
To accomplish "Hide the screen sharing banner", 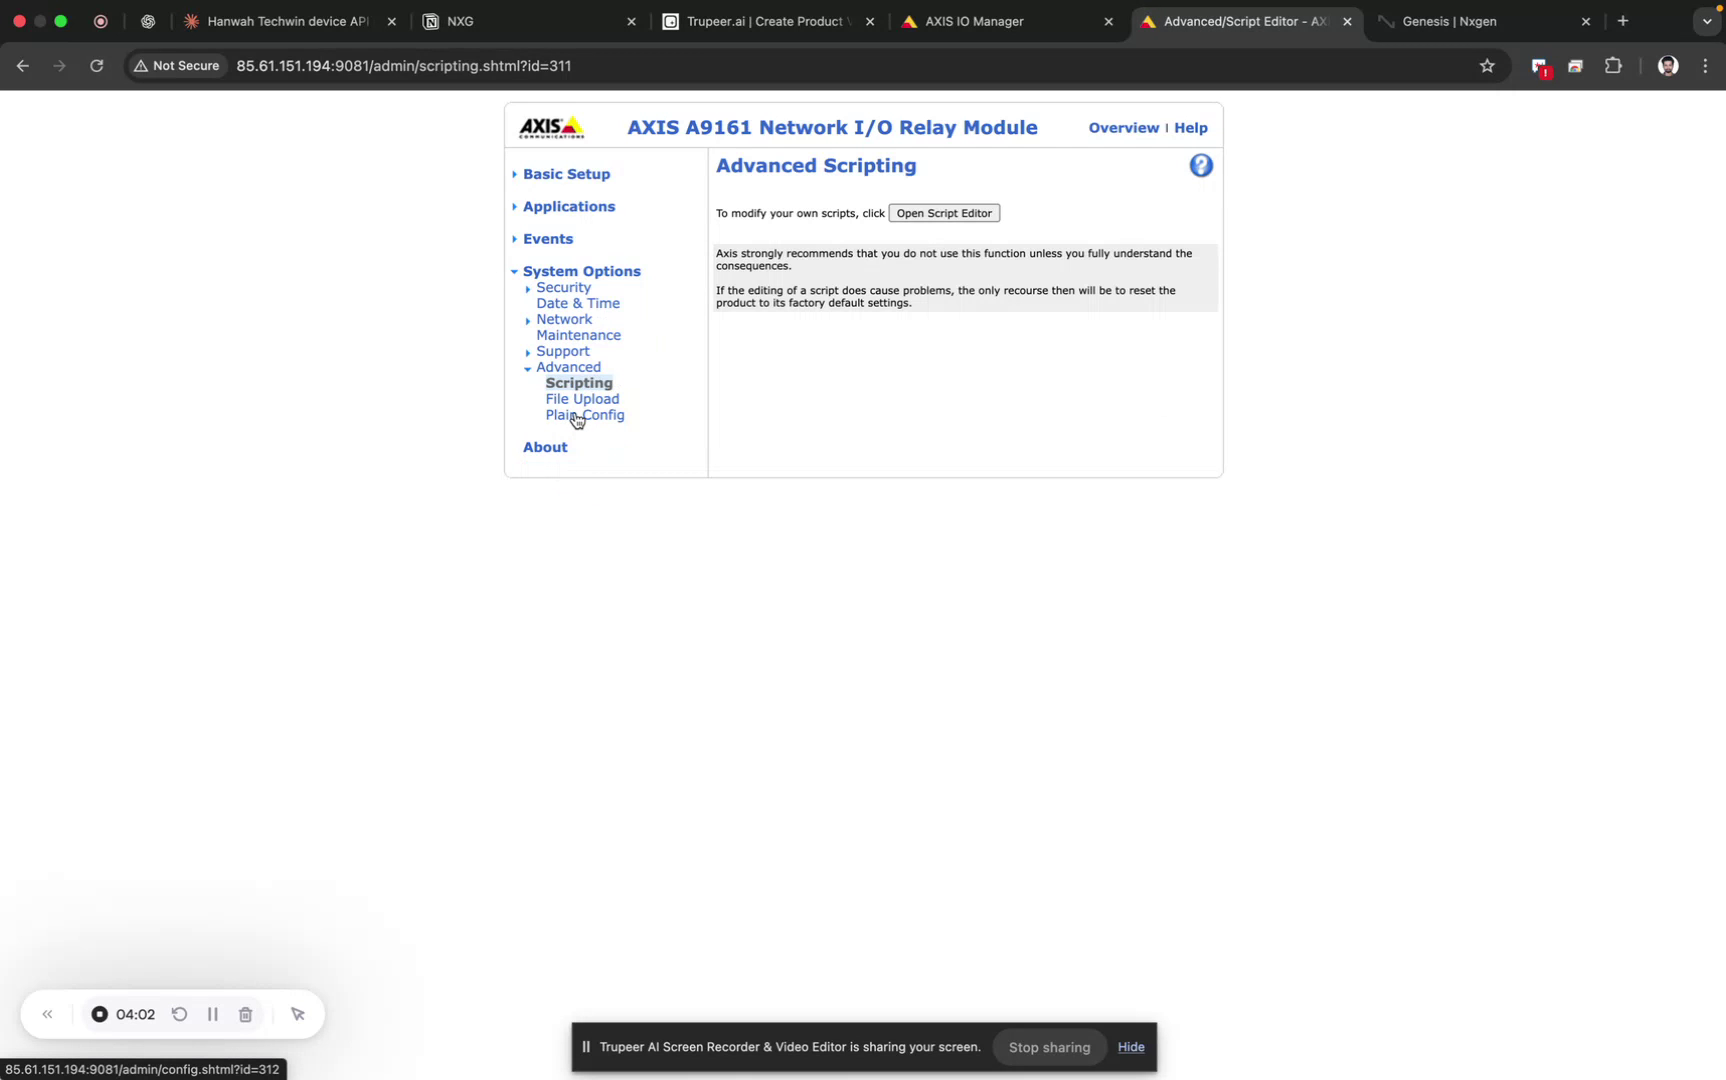I will (x=1130, y=1047).
